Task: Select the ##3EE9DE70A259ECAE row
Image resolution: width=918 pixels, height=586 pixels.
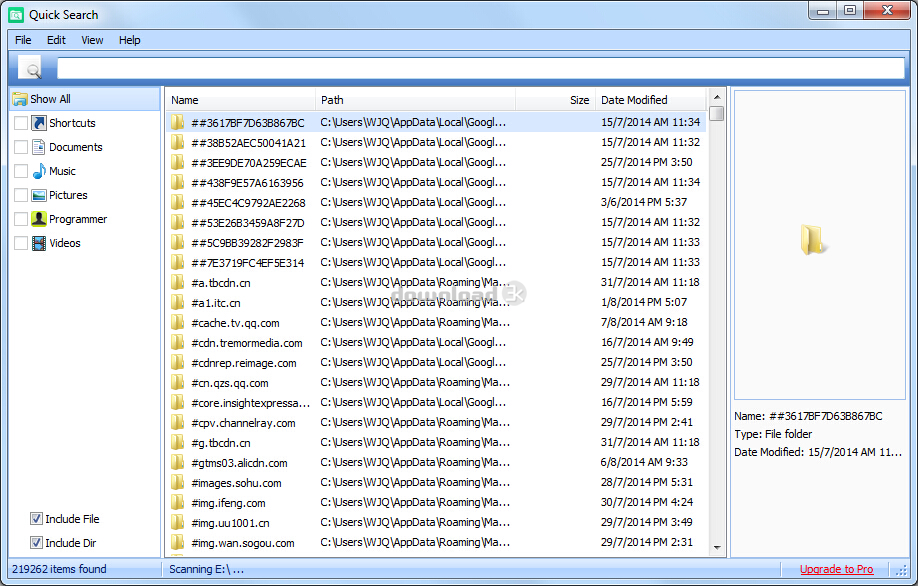Action: [436, 162]
